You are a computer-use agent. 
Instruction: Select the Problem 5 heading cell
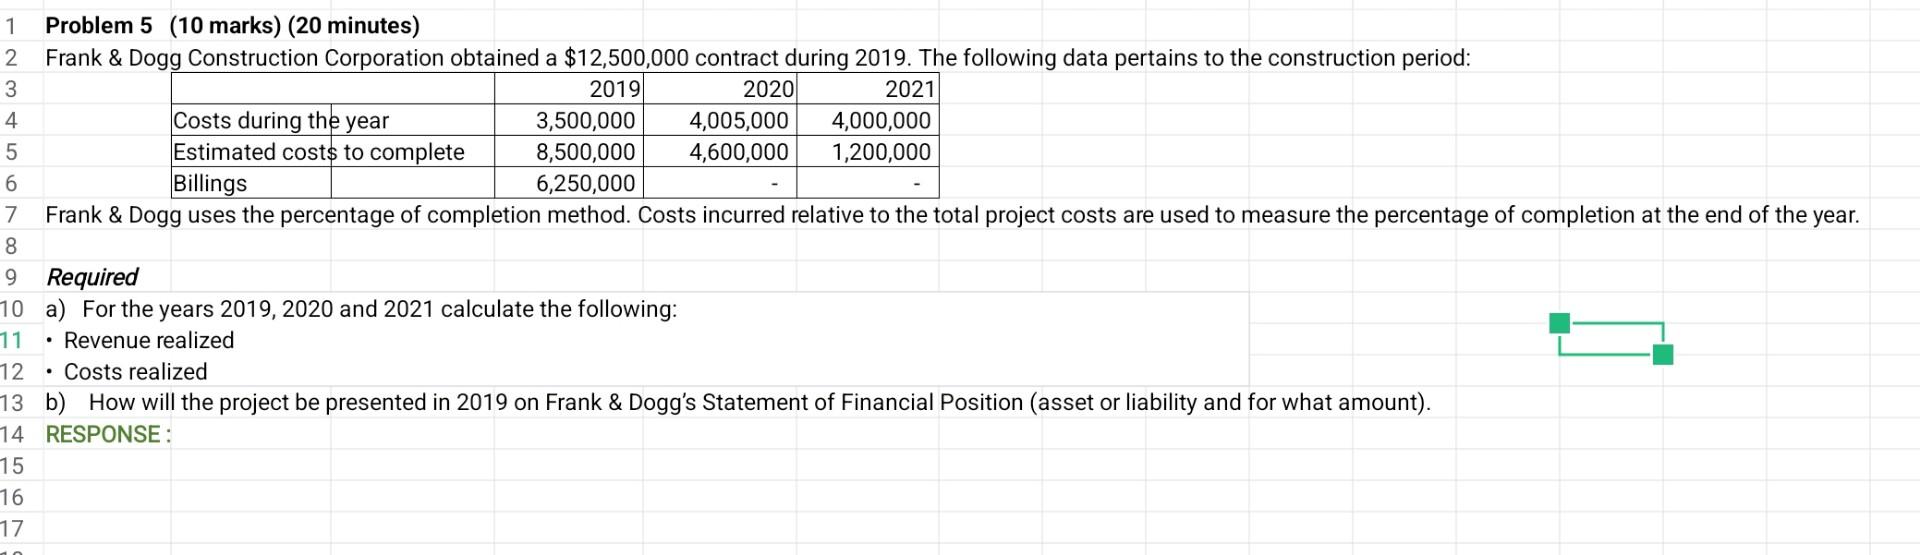[x=232, y=25]
